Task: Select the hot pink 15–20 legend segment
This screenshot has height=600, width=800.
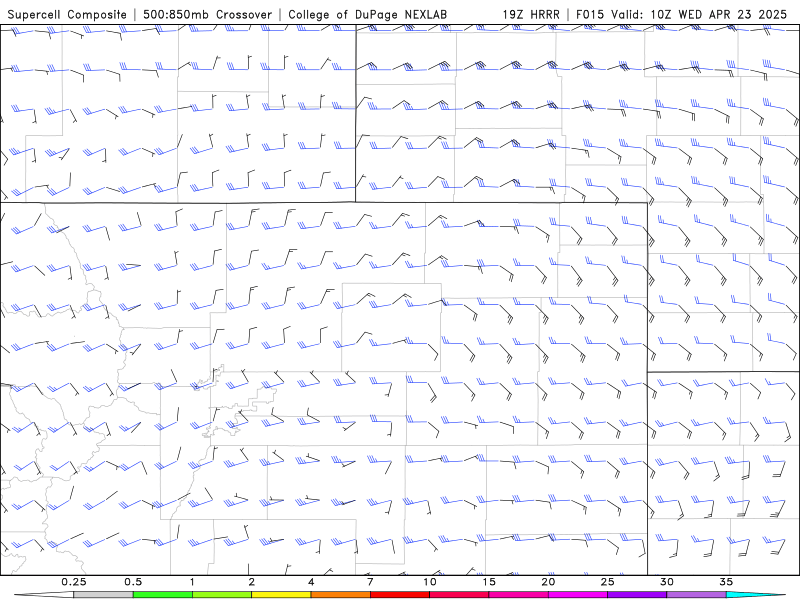Action: click(x=518, y=595)
